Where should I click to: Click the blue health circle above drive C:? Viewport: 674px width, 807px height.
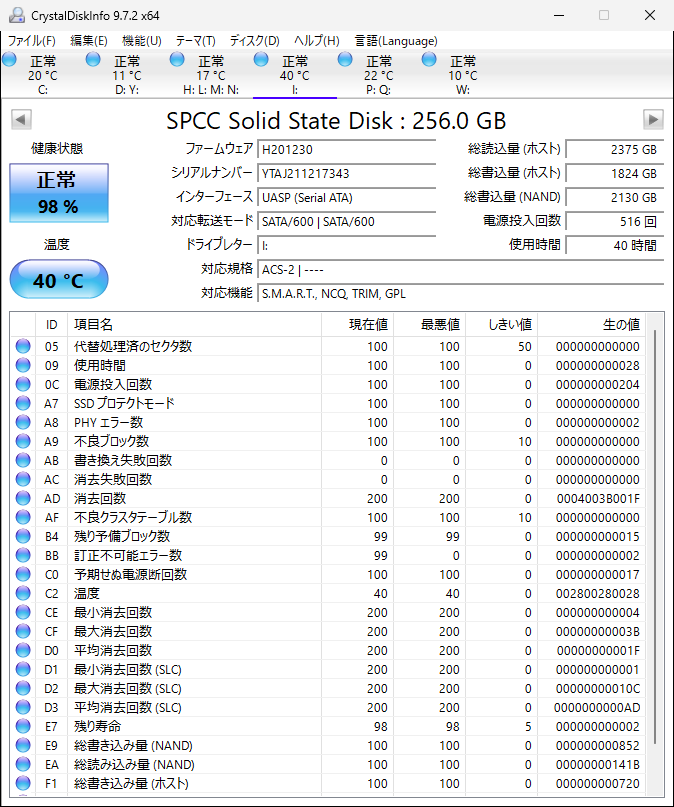[9, 61]
